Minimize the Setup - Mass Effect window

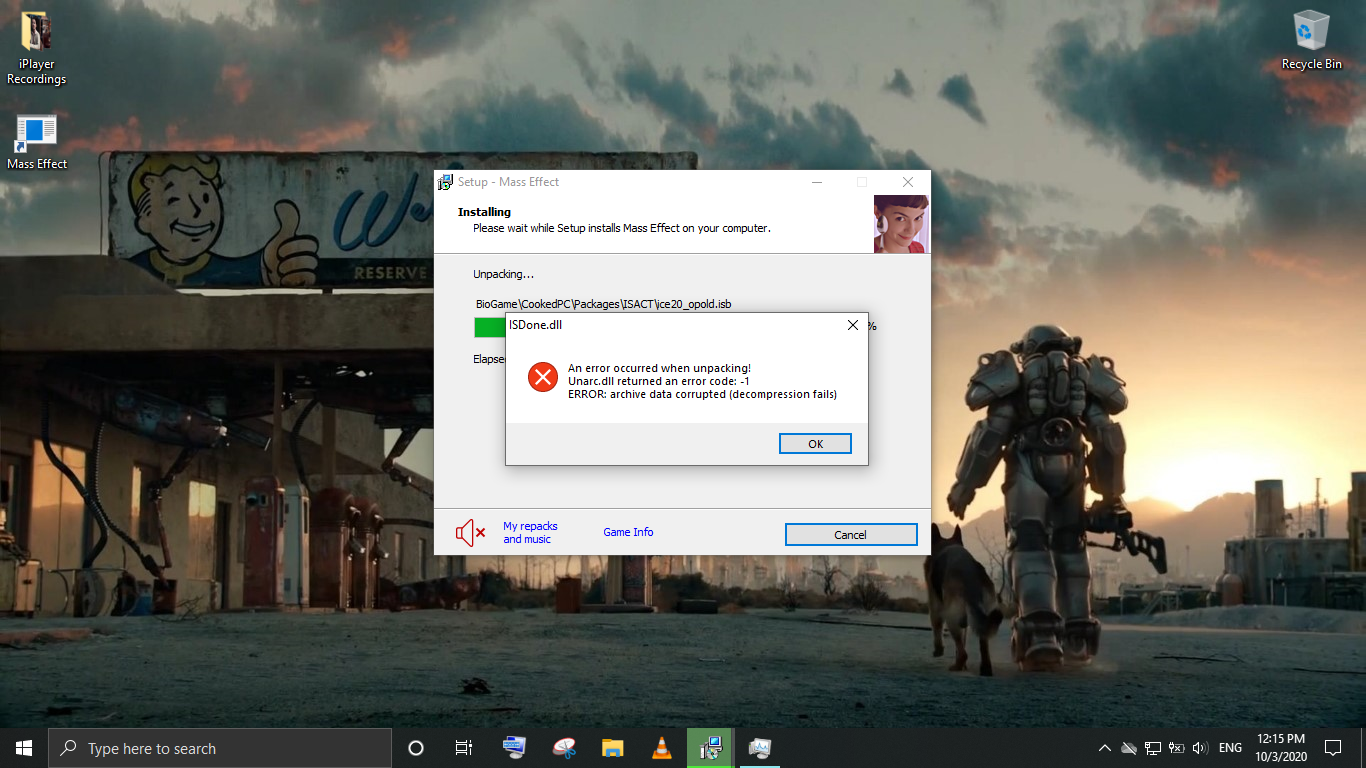pos(817,182)
